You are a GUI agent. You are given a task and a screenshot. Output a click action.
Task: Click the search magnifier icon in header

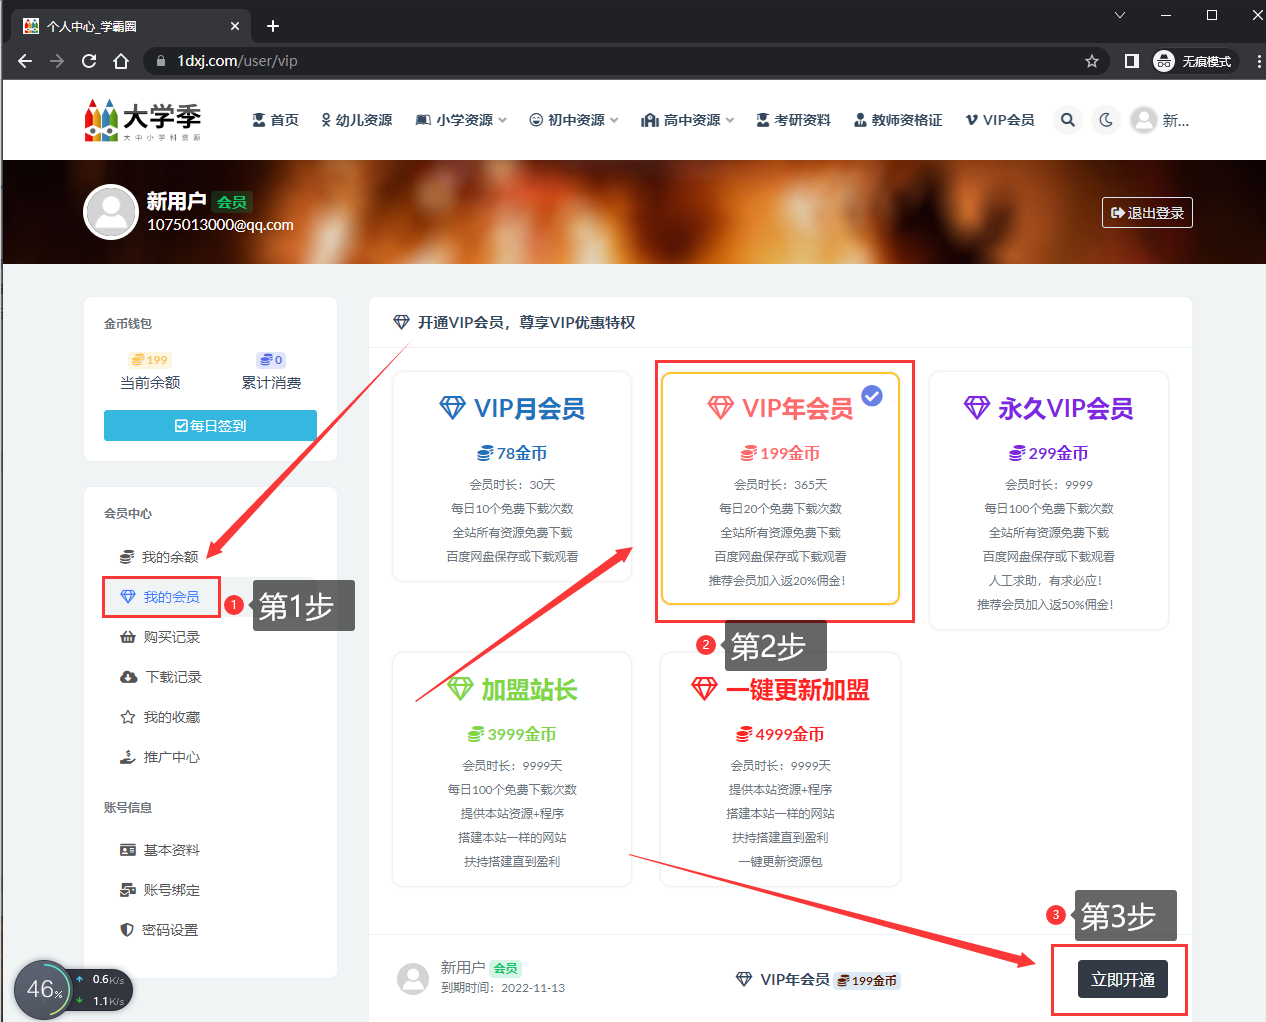(x=1068, y=120)
